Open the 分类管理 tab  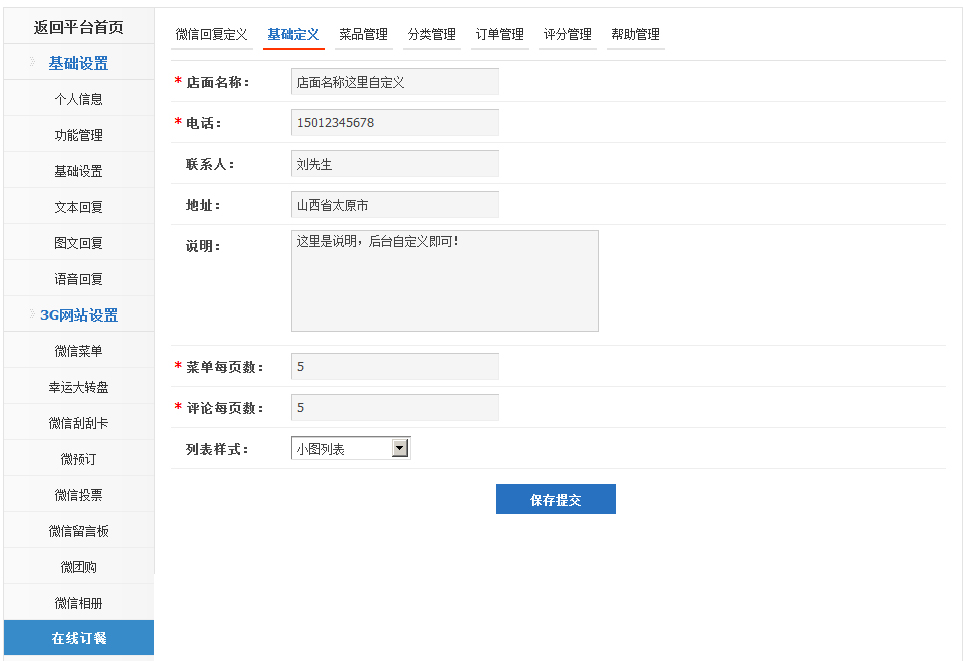[x=431, y=35]
